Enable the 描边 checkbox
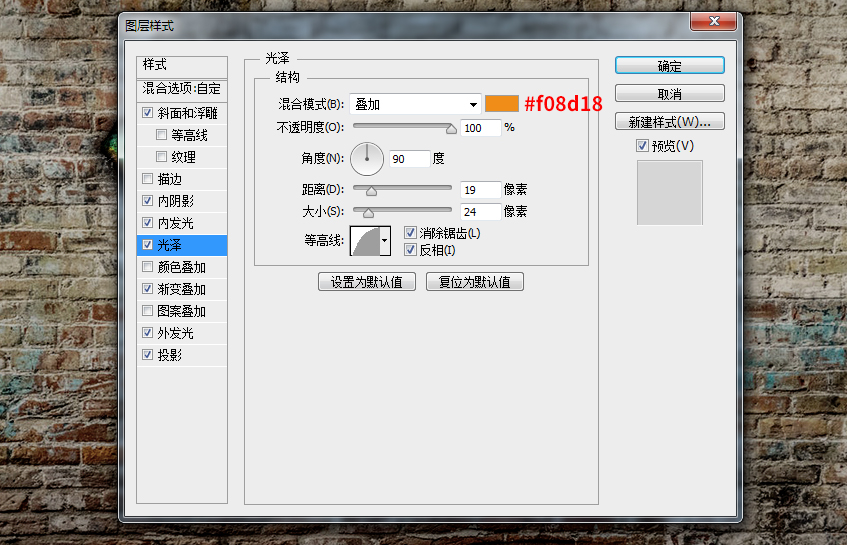The height and width of the screenshot is (545, 847). click(147, 179)
